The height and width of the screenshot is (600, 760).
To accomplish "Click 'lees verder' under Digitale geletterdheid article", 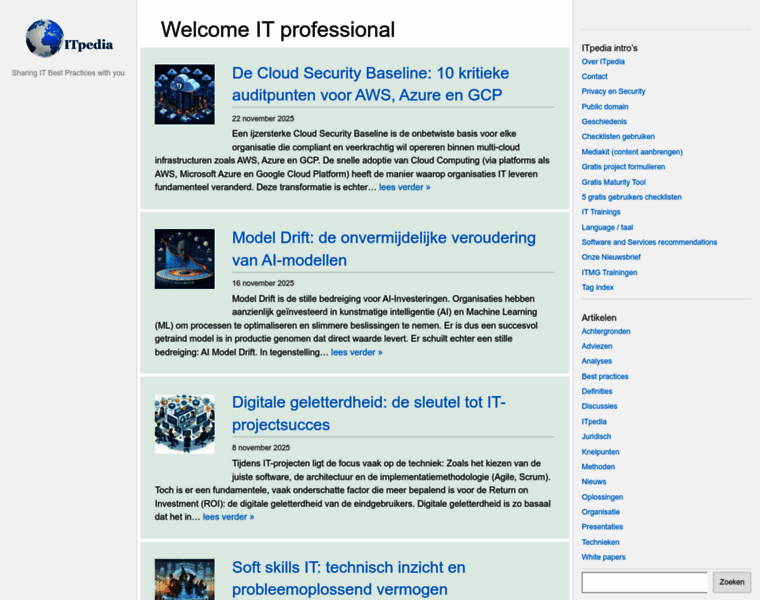I will tap(228, 517).
